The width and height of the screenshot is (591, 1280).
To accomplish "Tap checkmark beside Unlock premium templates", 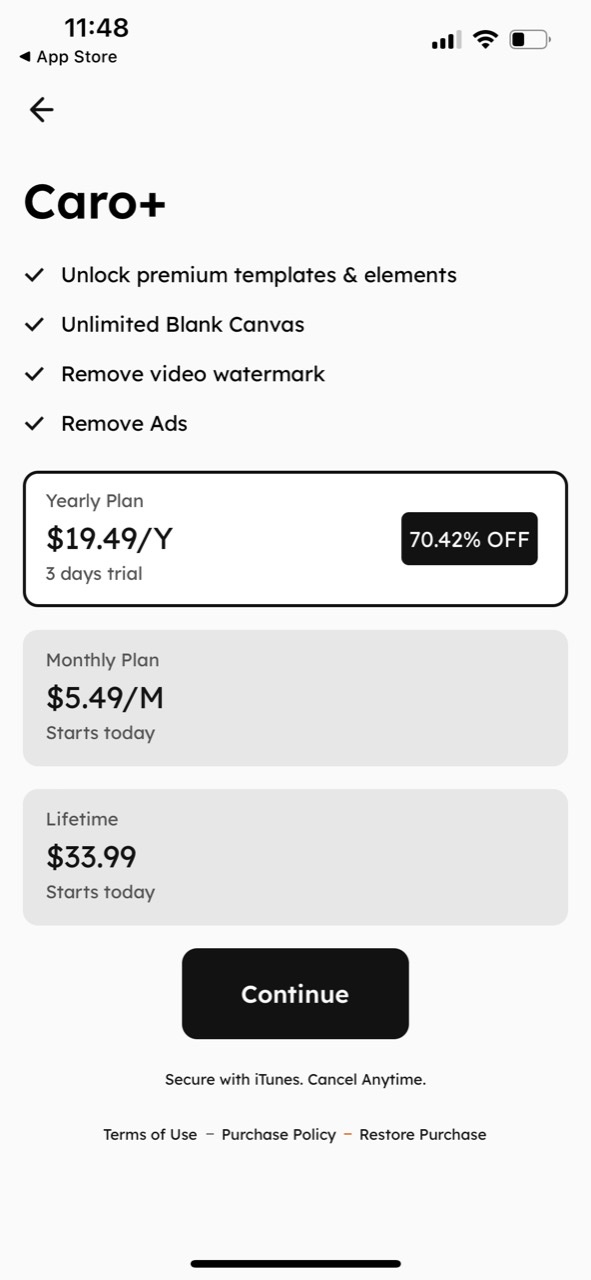I will pyautogui.click(x=35, y=275).
